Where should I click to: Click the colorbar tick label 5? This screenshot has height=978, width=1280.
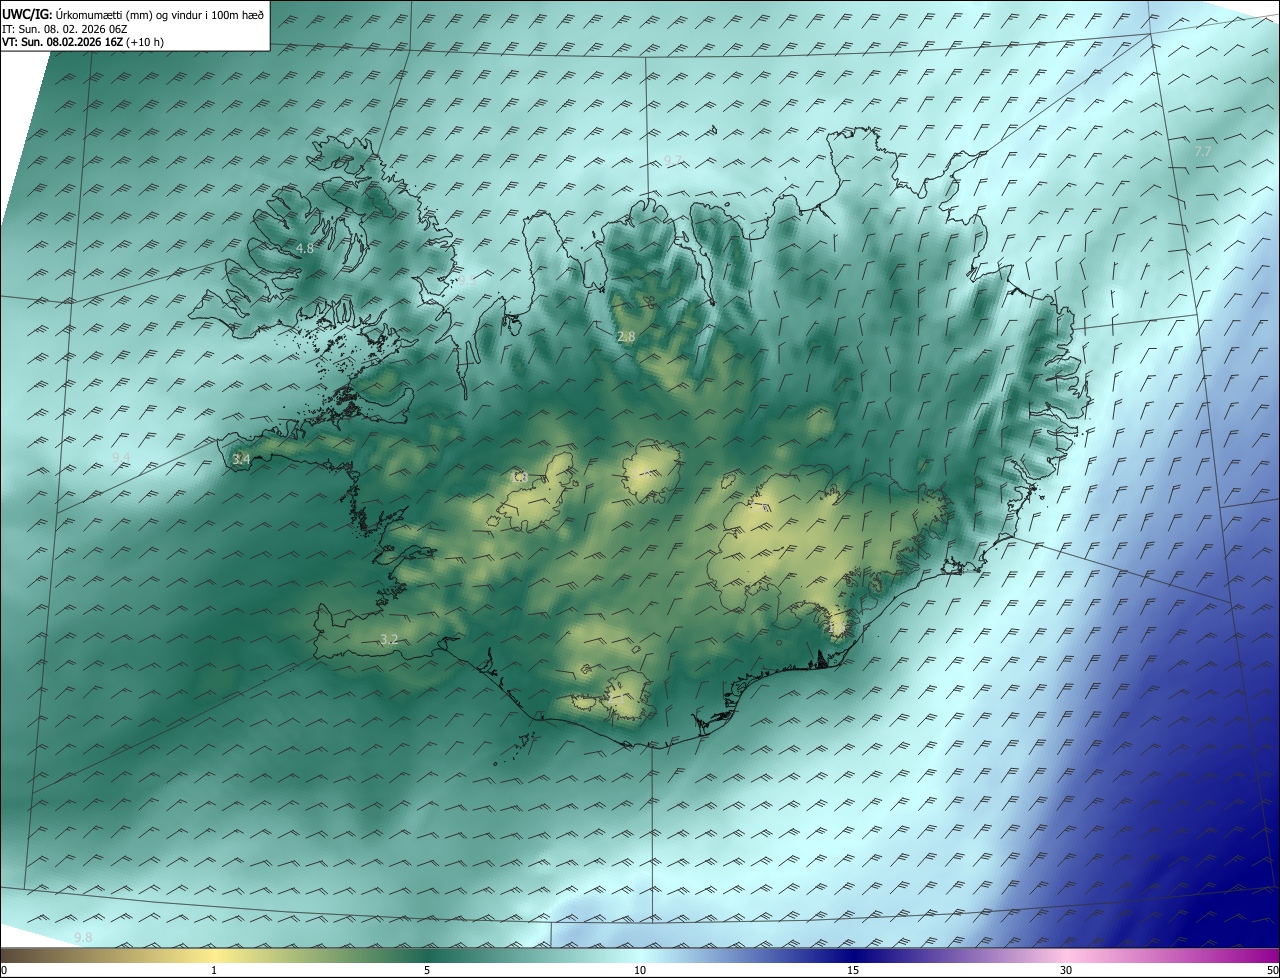click(427, 970)
